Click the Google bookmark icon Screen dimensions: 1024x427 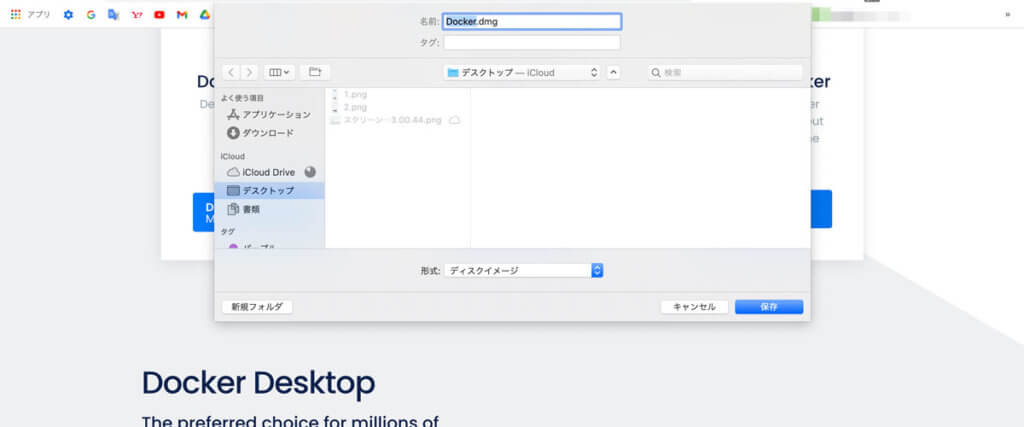91,15
